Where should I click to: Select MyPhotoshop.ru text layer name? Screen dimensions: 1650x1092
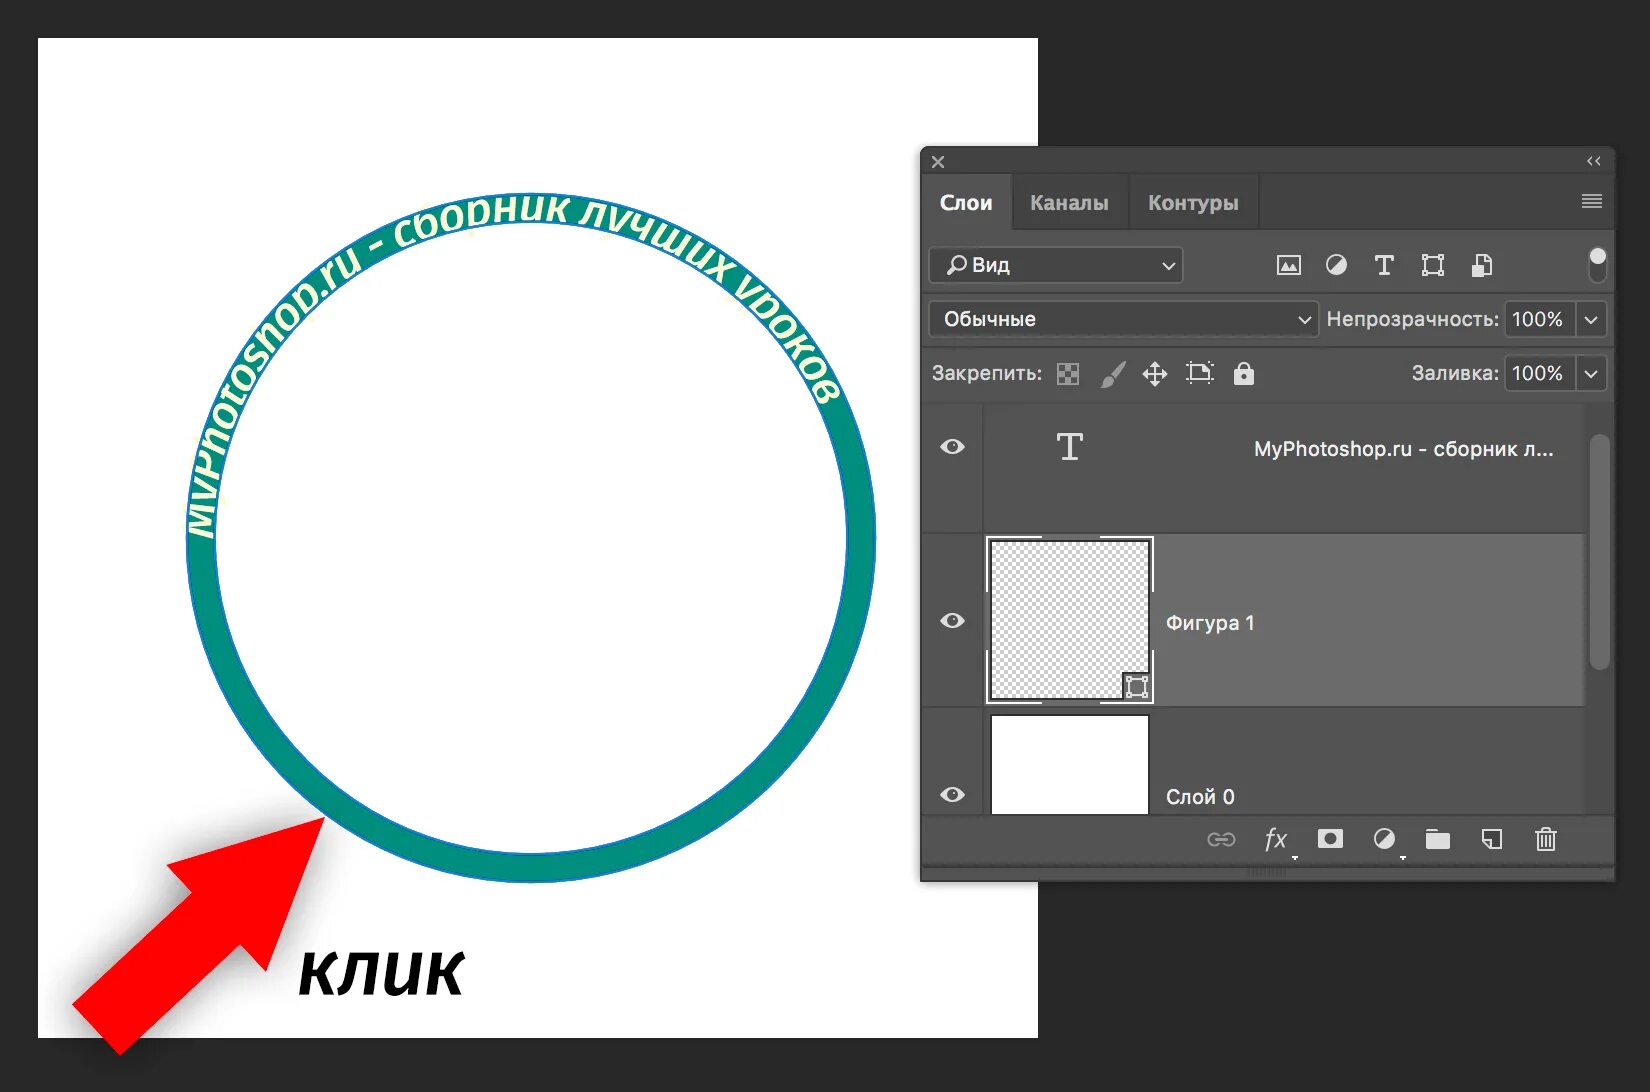pos(1404,449)
